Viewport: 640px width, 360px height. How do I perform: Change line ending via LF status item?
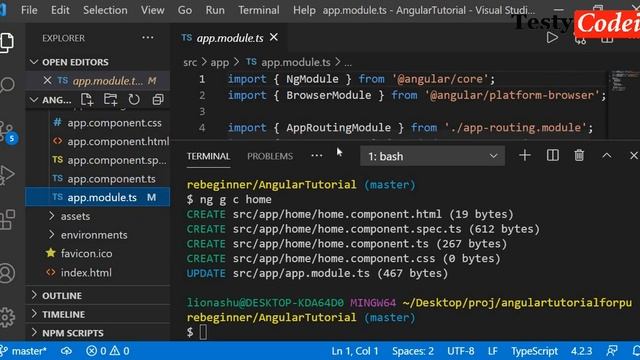pyautogui.click(x=493, y=351)
